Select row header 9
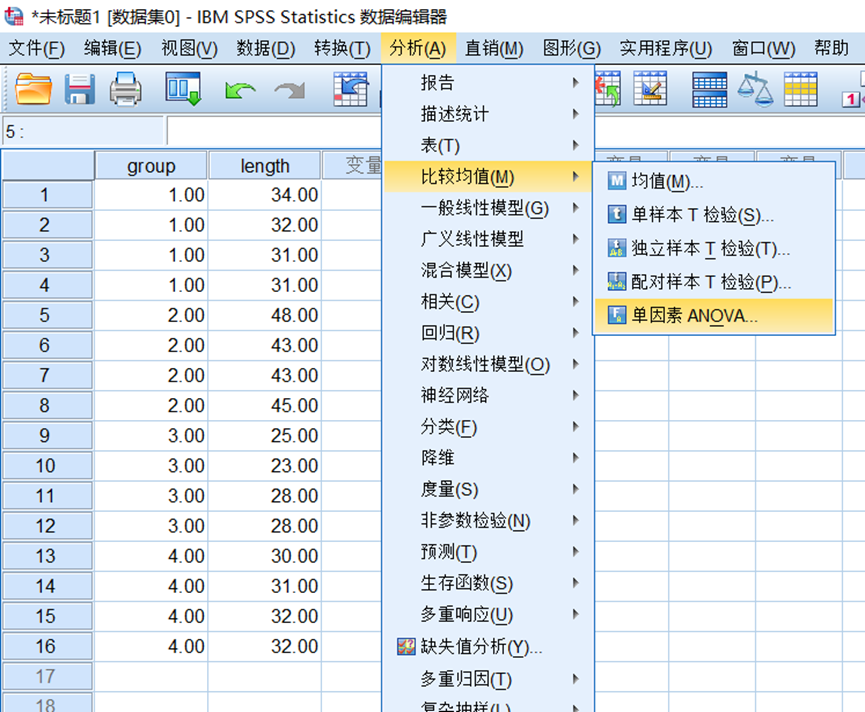The image size is (865, 712). (47, 436)
